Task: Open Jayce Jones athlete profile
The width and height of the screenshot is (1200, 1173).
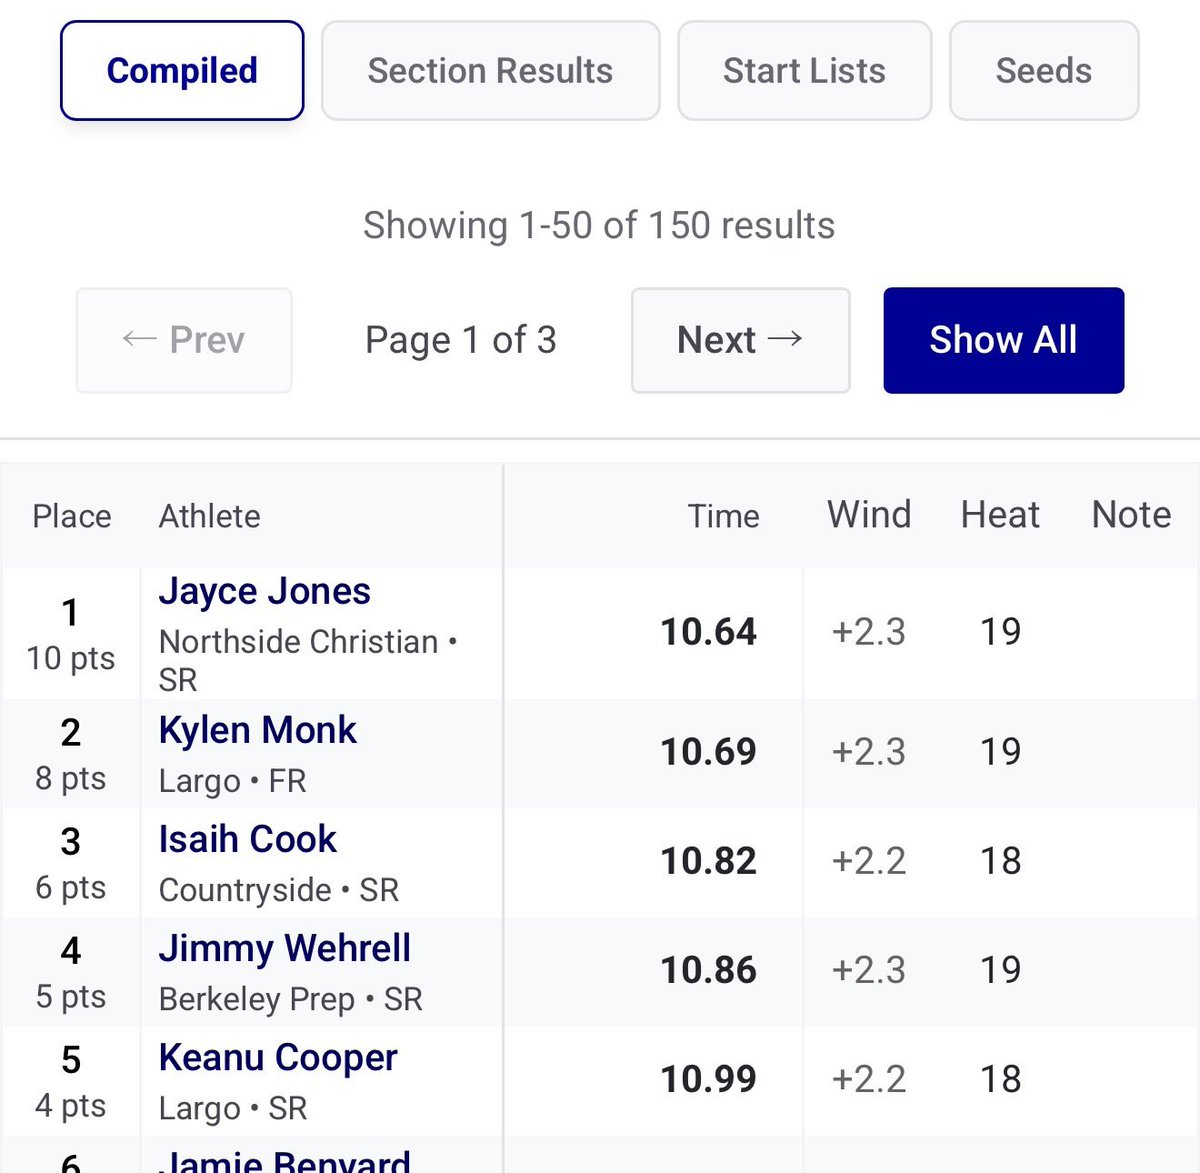Action: 265,591
